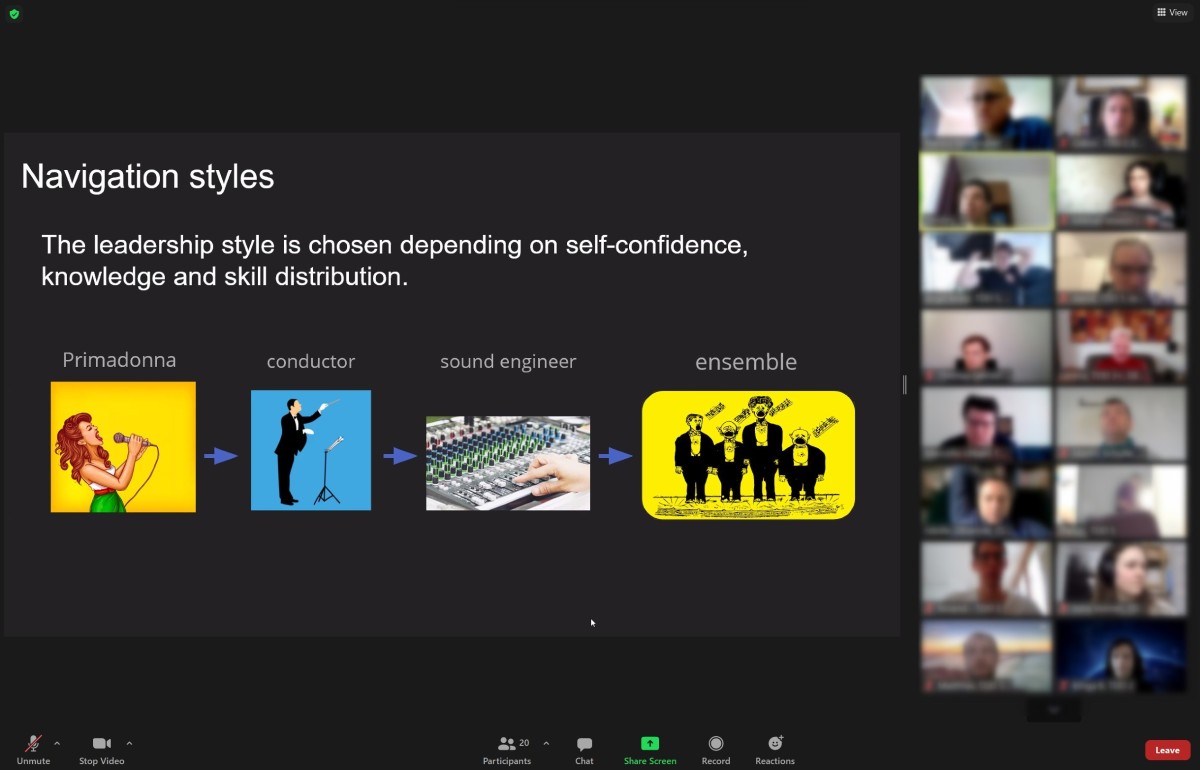Click the scrollbar beside the shared slide
The width and height of the screenshot is (1200, 770).
point(903,384)
